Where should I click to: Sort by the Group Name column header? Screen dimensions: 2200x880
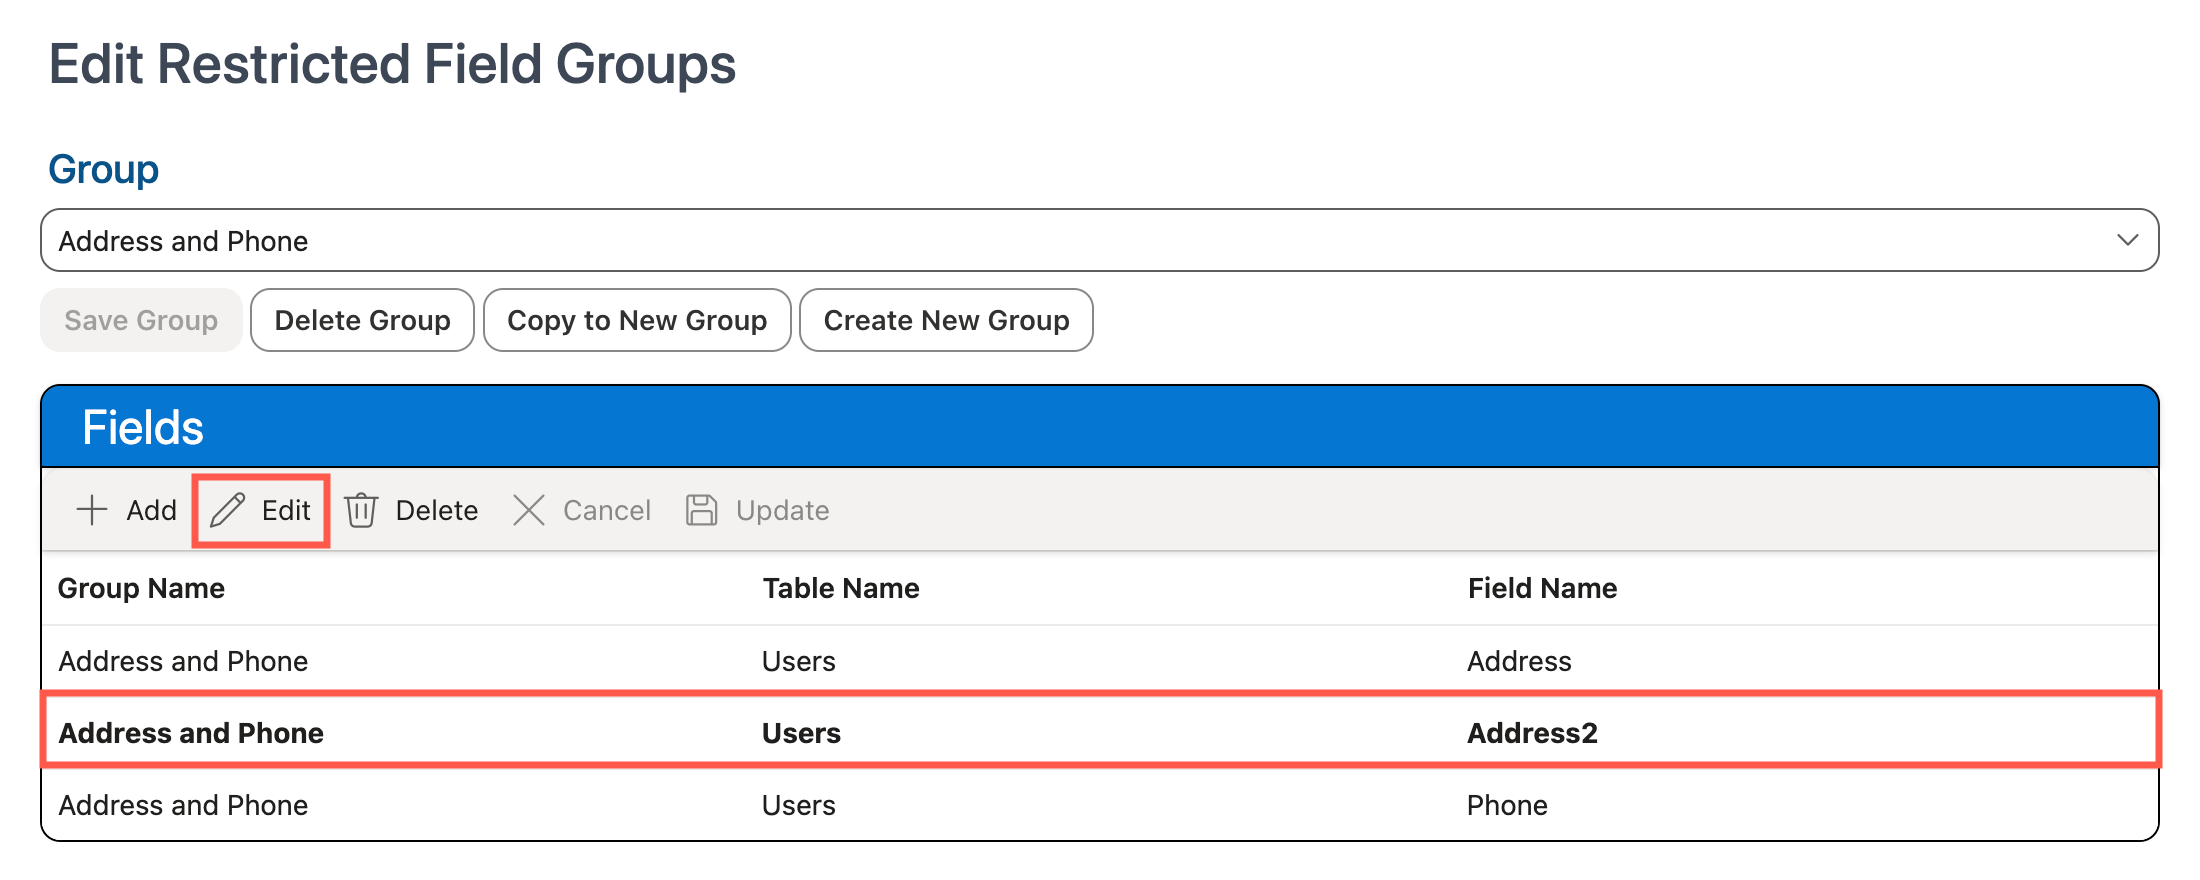(141, 588)
